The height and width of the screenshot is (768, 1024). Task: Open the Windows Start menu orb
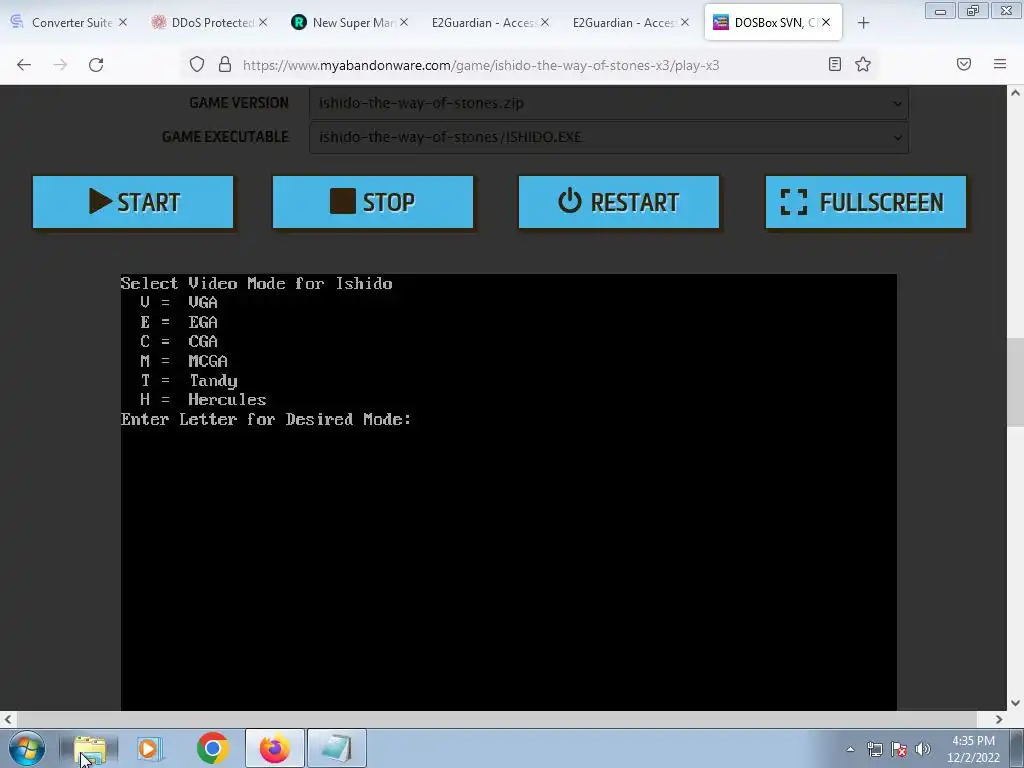click(x=27, y=748)
